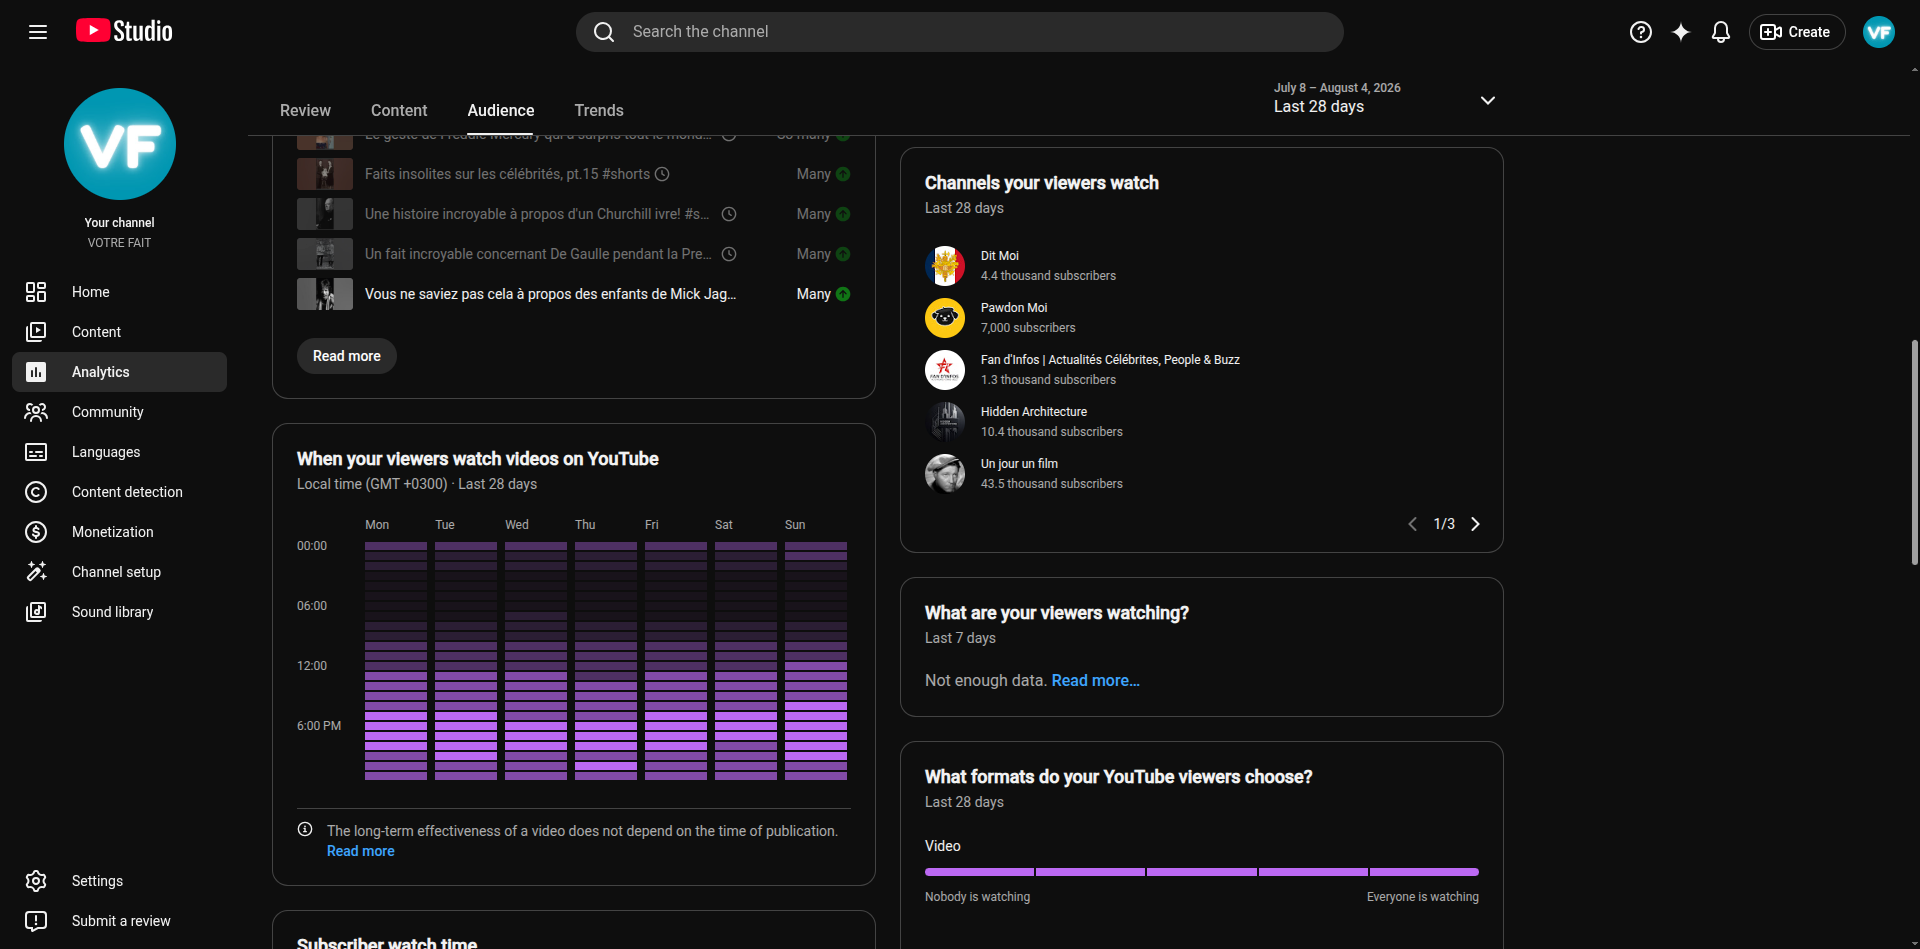Click the Community people icon
Viewport: 1920px width, 949px height.
(x=36, y=412)
